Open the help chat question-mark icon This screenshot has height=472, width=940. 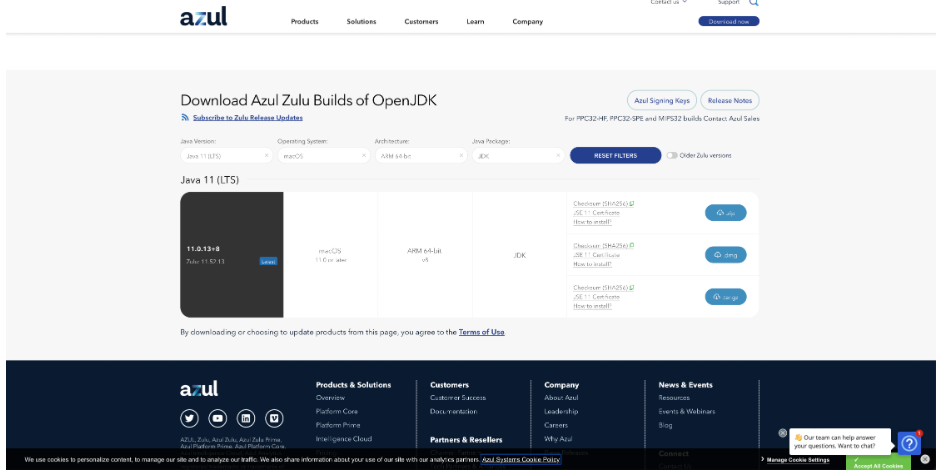[909, 443]
